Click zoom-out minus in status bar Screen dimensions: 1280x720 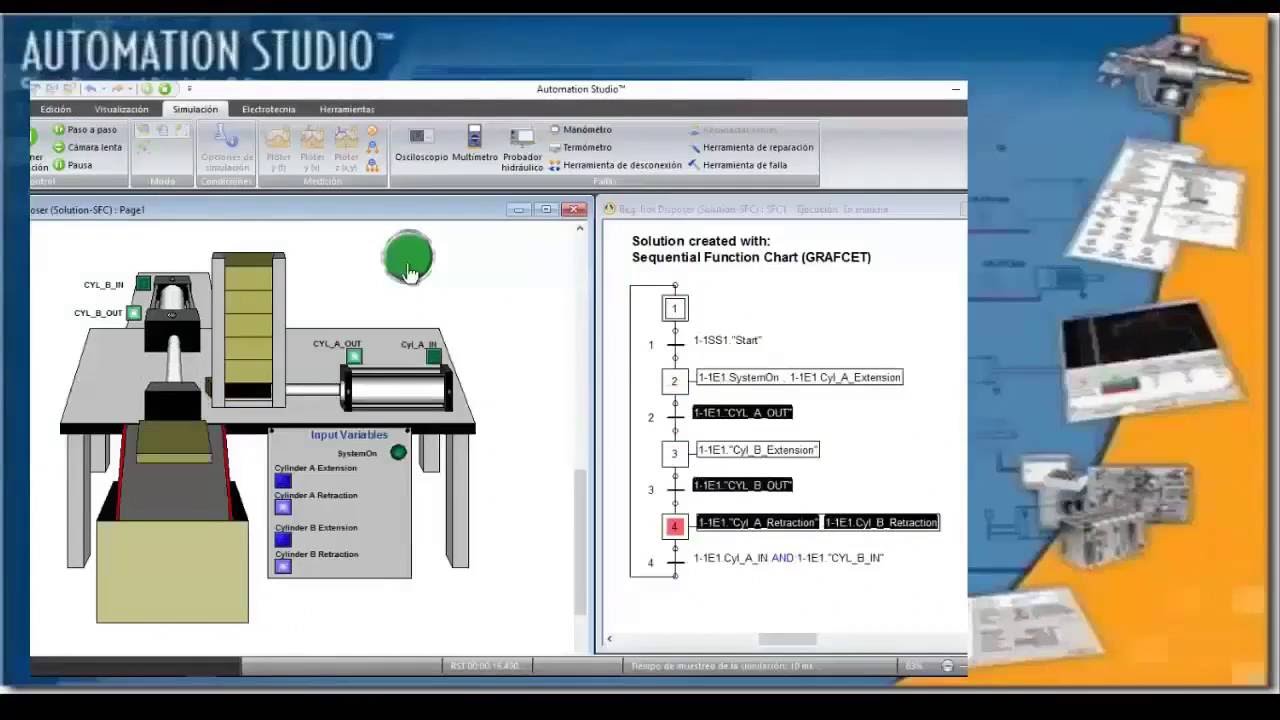point(947,666)
